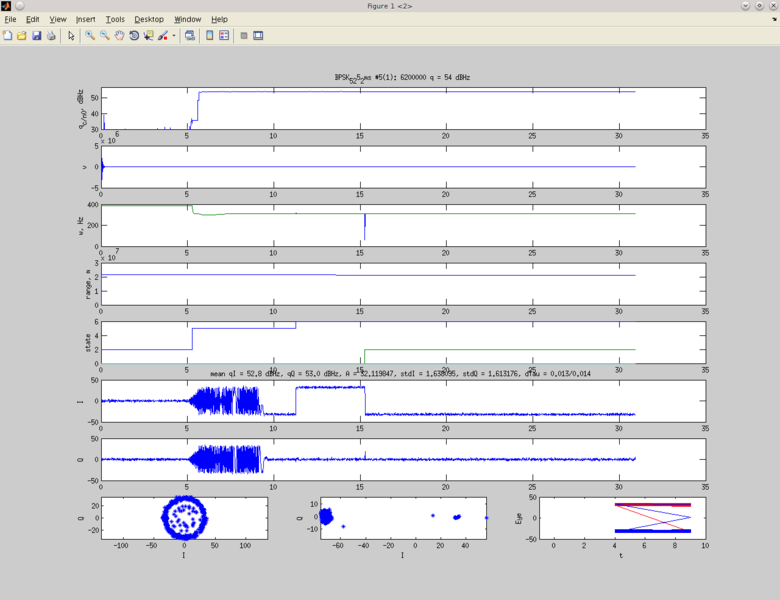Click the Open File folder icon
This screenshot has height=600, width=780.
point(22,36)
